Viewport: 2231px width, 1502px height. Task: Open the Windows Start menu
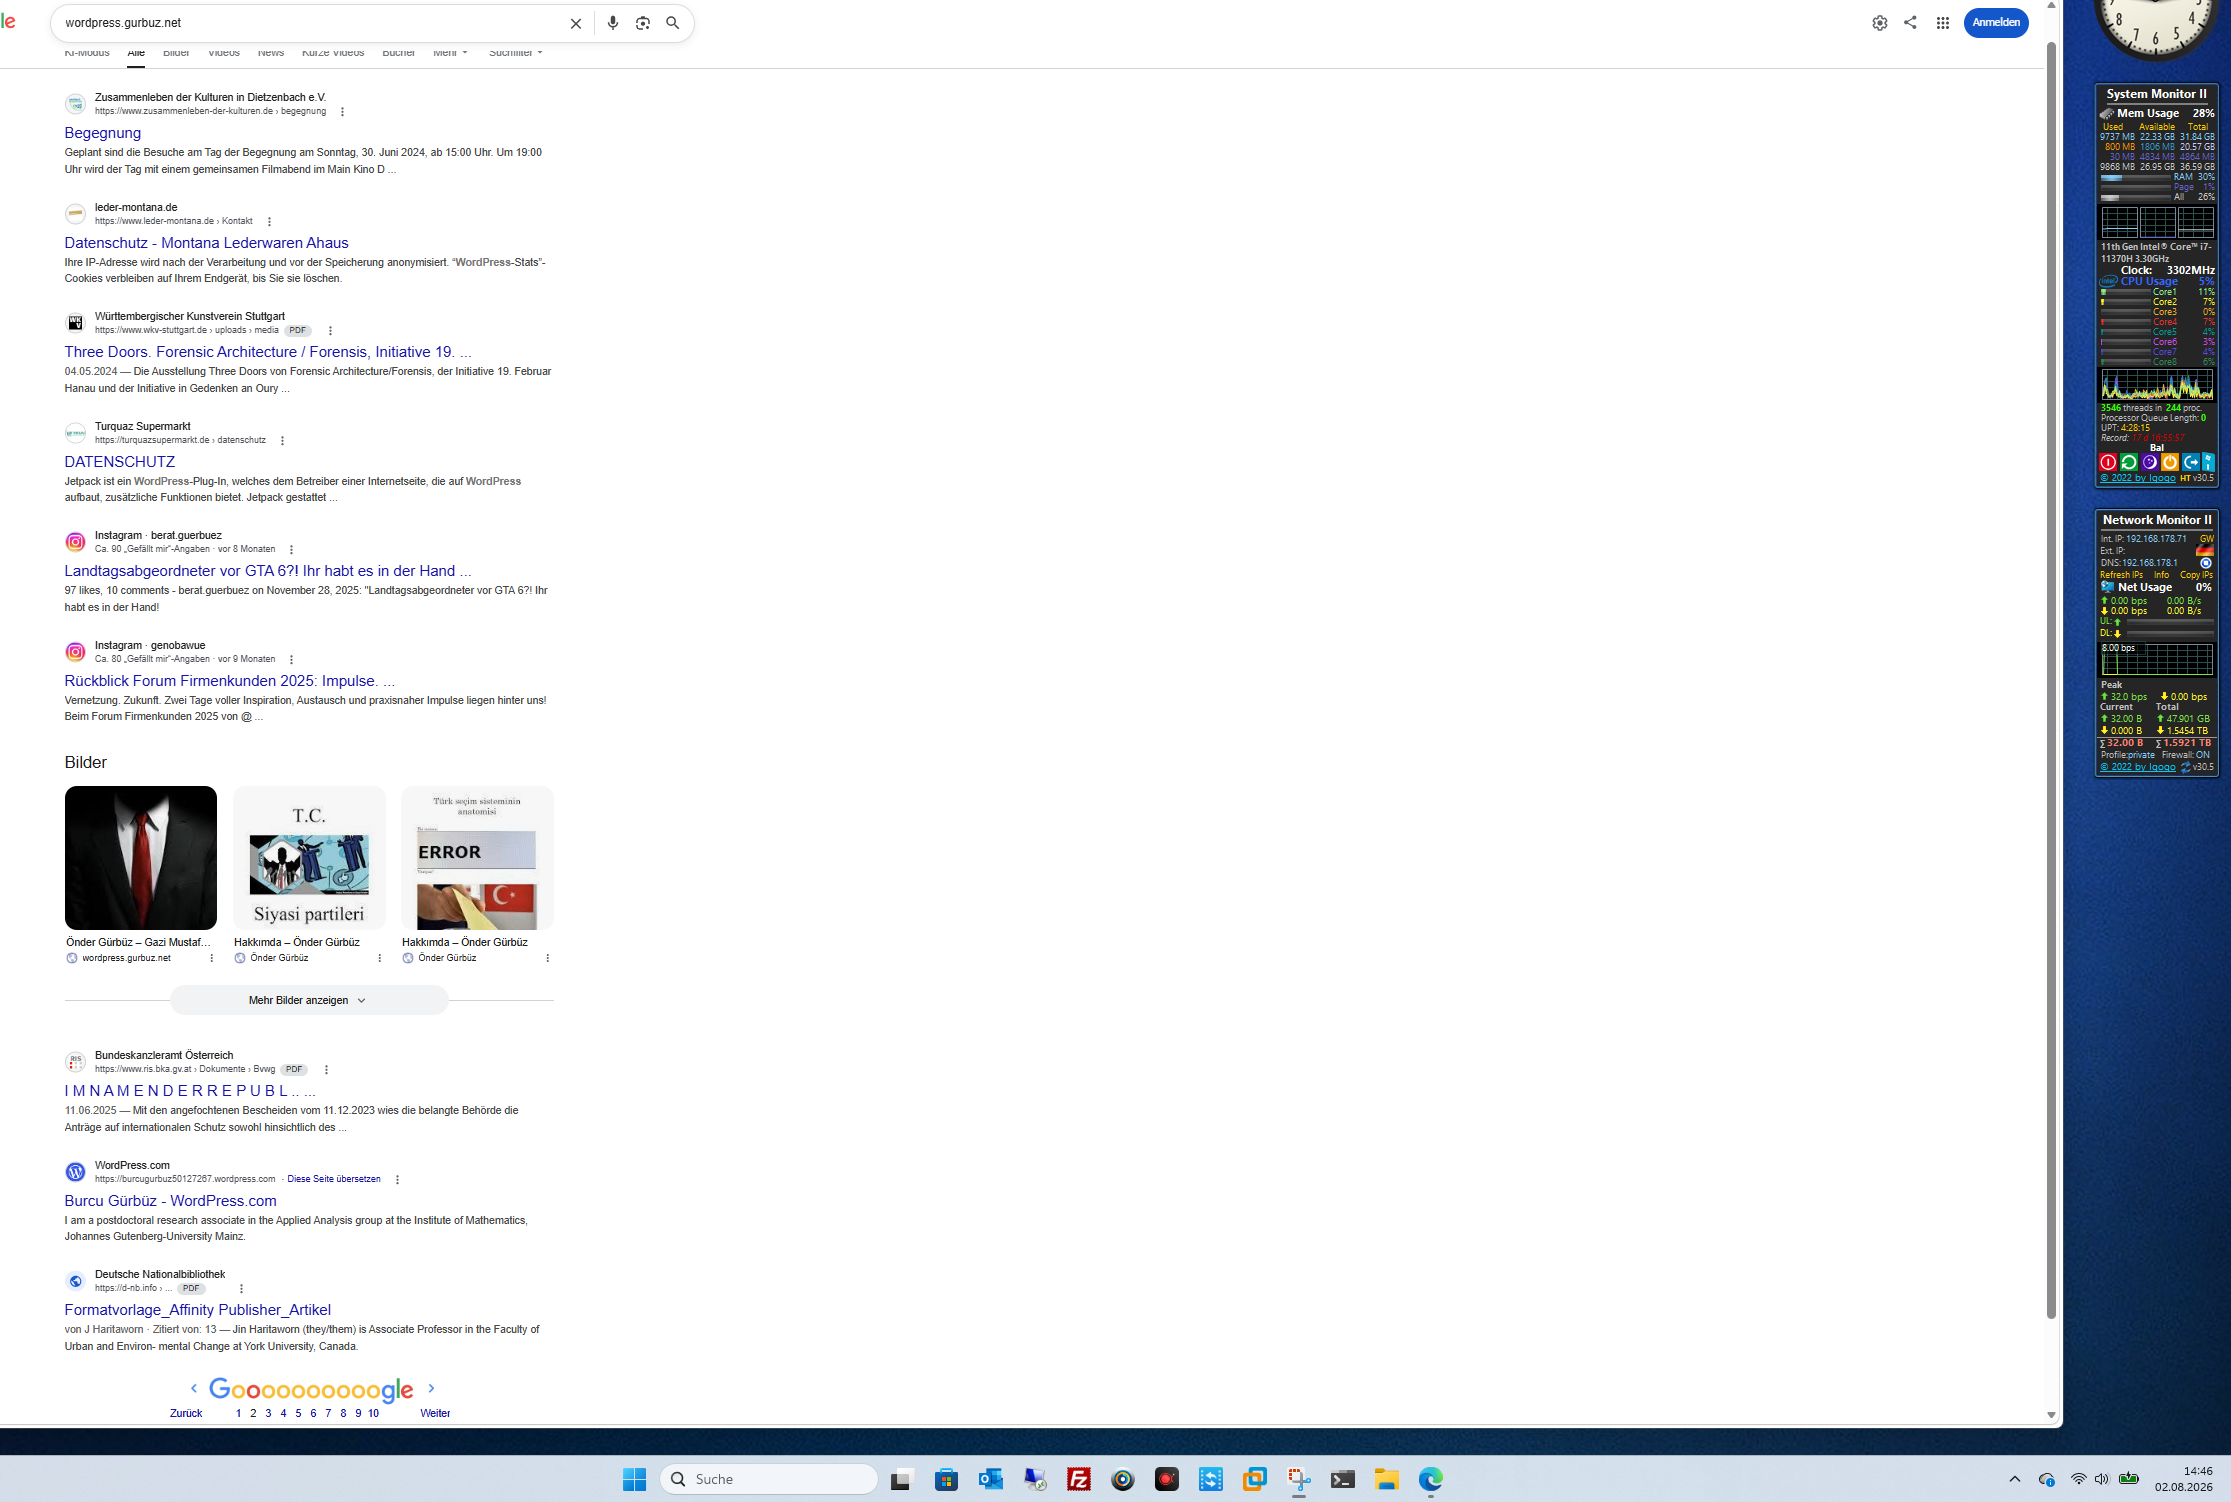tap(634, 1479)
